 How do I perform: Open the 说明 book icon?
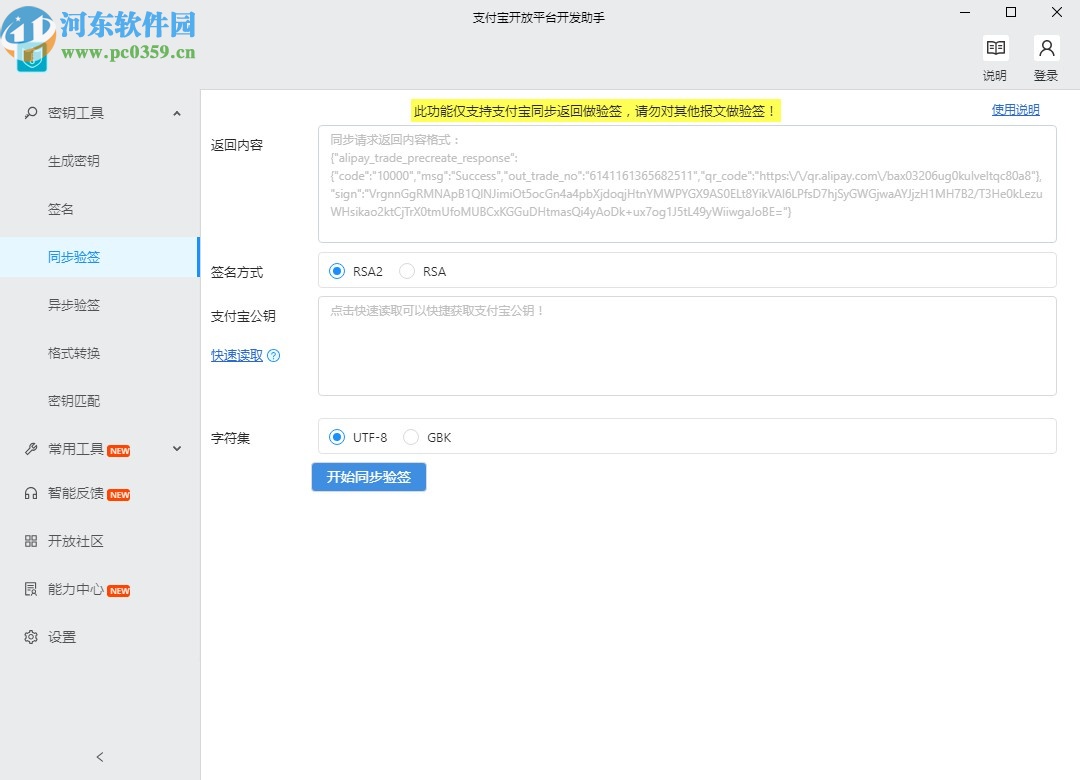point(995,48)
